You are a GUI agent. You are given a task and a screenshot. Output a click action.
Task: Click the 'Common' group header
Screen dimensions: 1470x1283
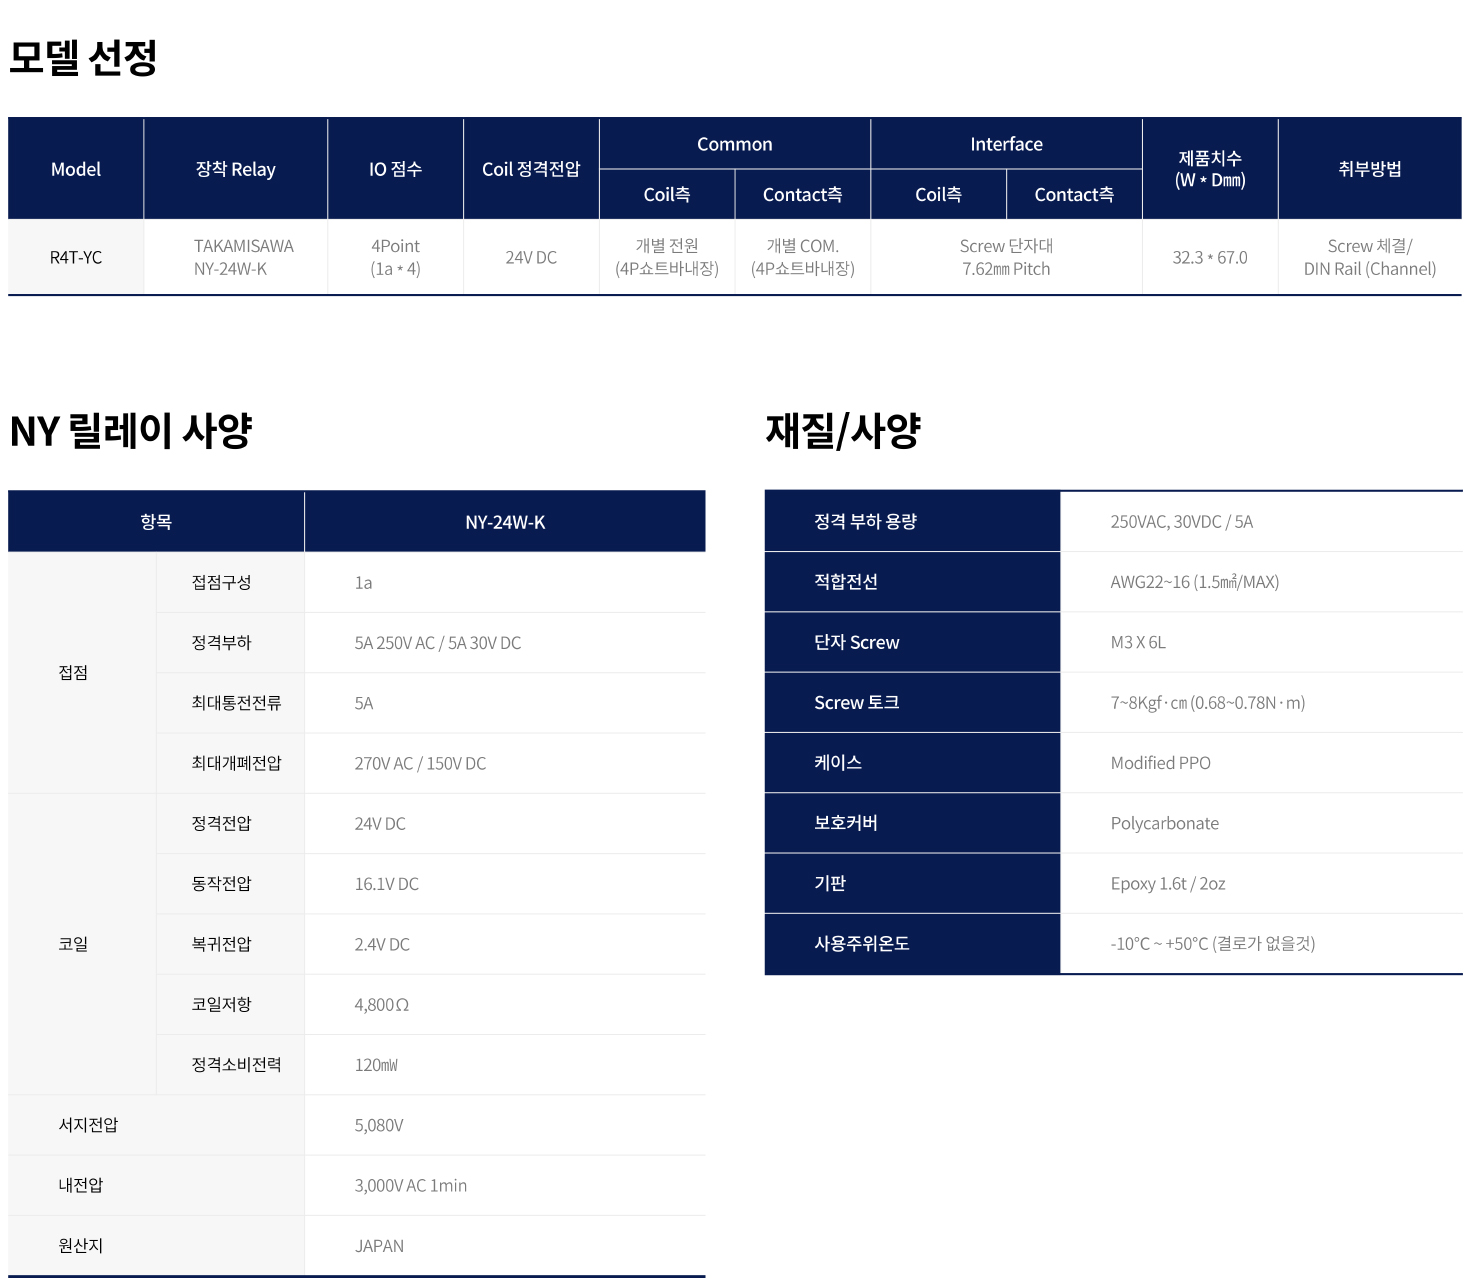(x=735, y=144)
